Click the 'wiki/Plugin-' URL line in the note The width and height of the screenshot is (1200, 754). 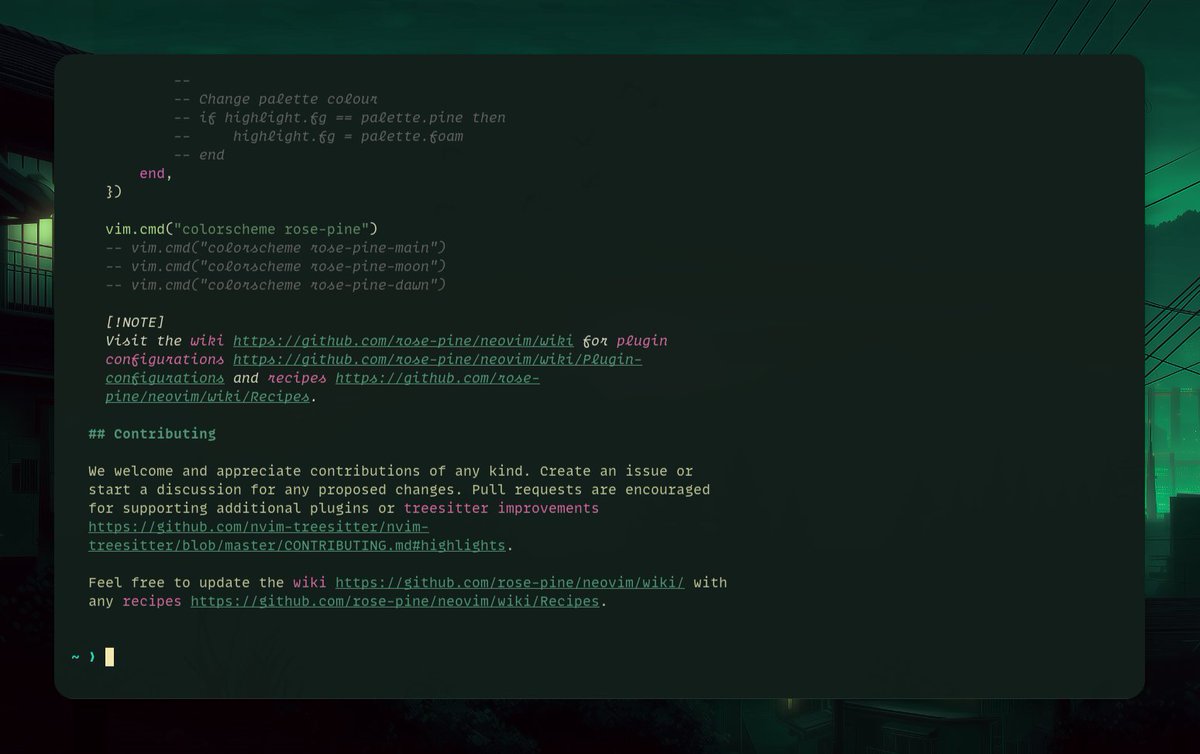[437, 359]
